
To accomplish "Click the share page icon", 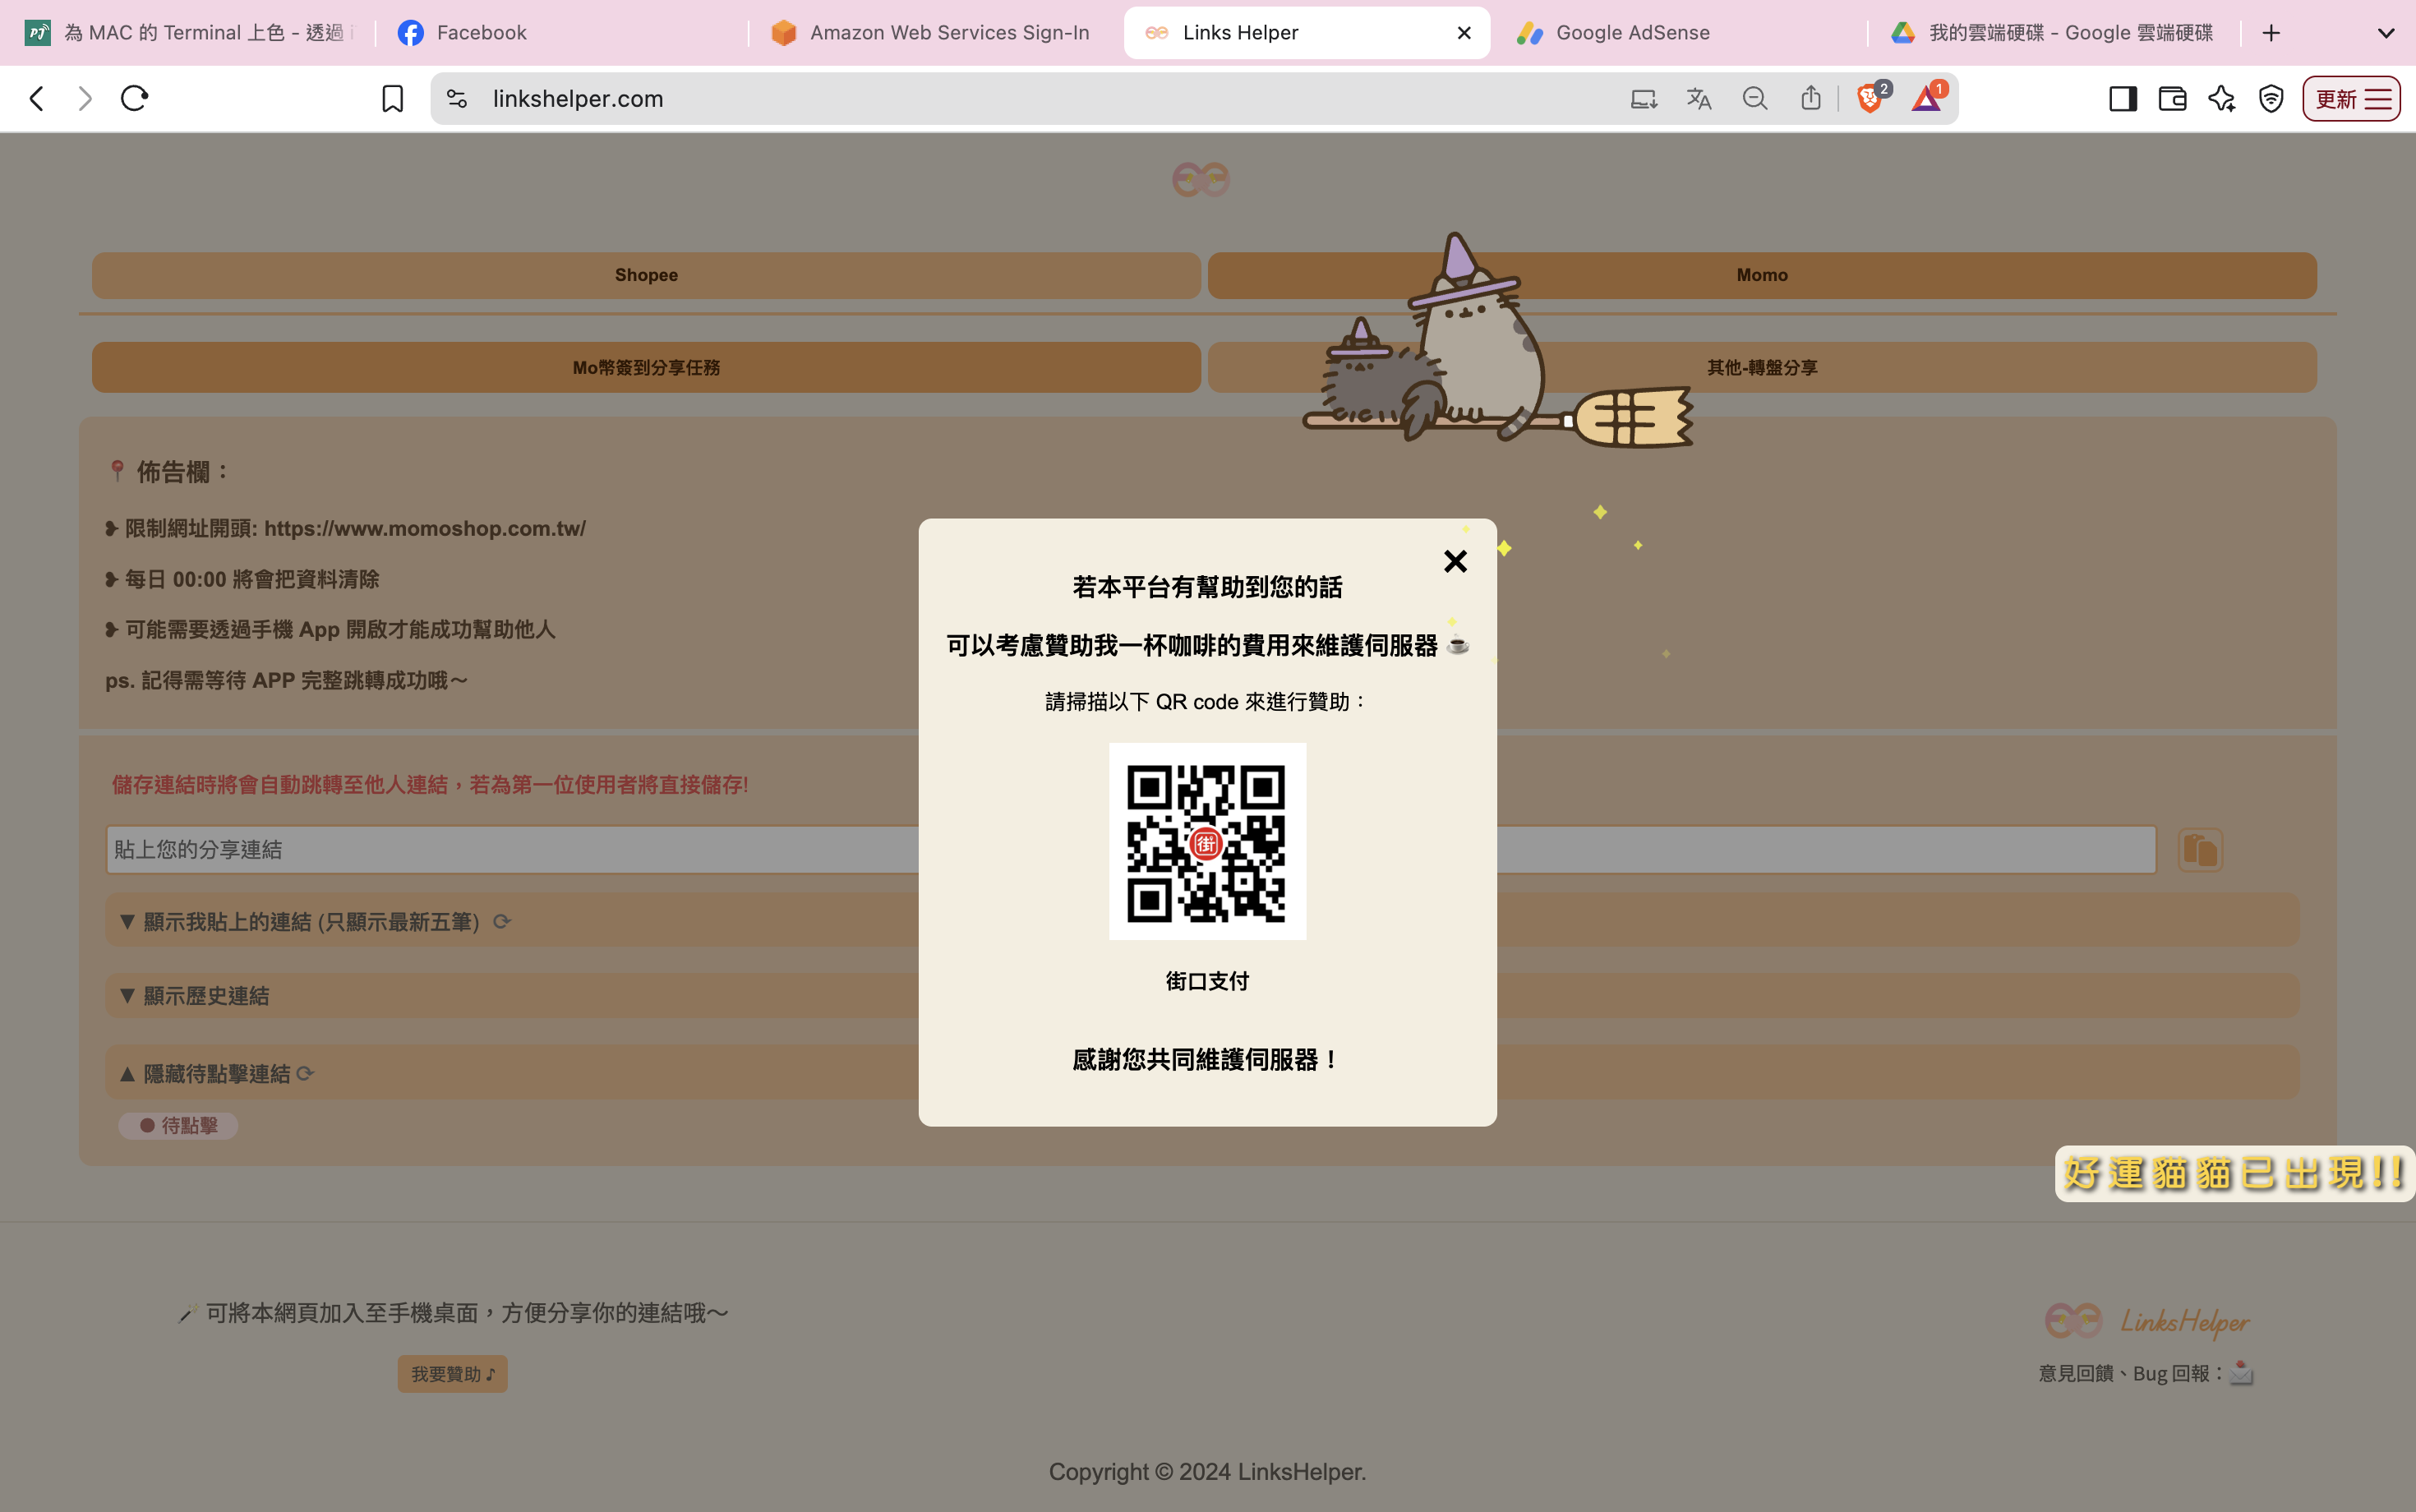I will click(1811, 98).
